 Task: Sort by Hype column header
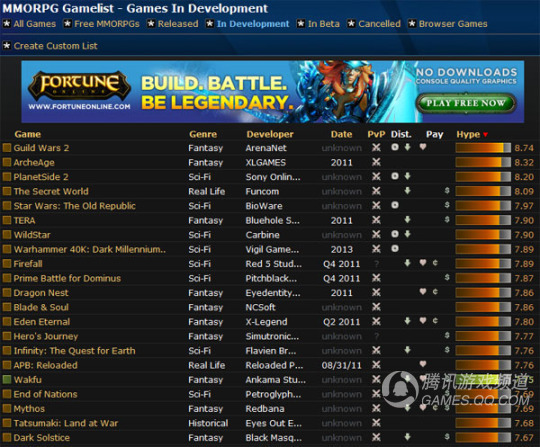(x=468, y=134)
